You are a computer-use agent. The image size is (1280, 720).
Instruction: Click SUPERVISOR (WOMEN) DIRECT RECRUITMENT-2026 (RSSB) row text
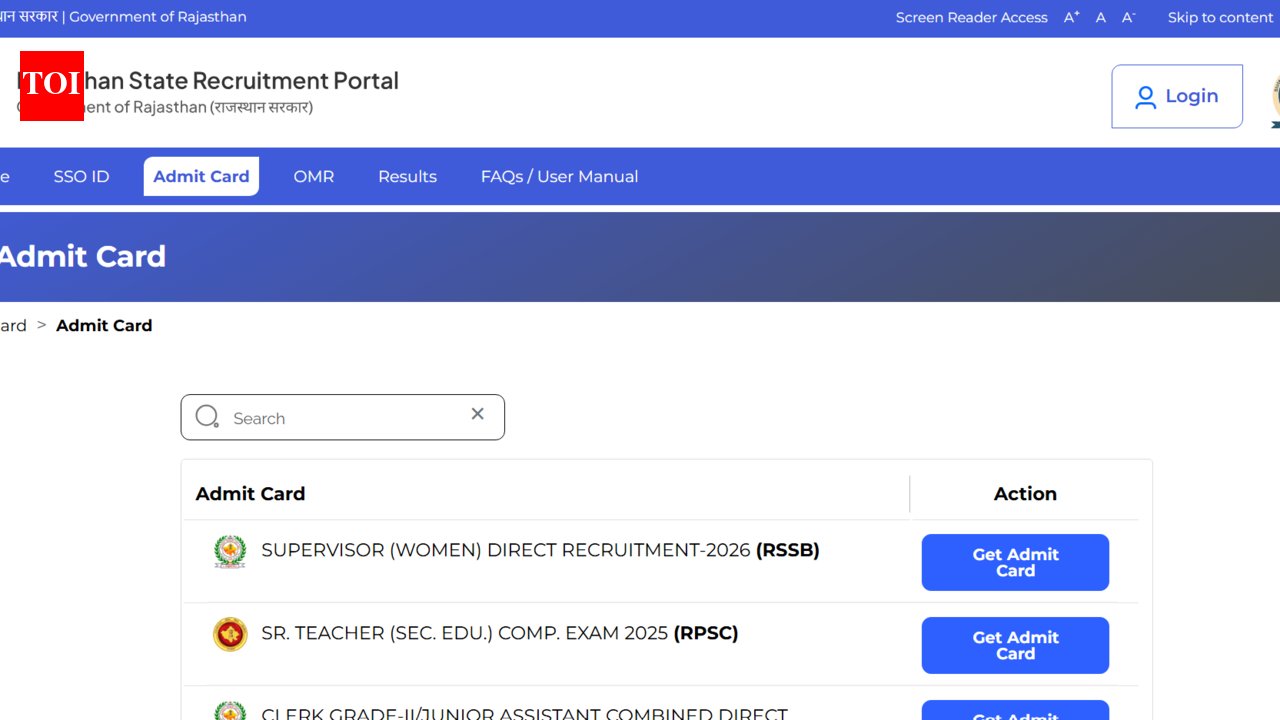pyautogui.click(x=540, y=550)
